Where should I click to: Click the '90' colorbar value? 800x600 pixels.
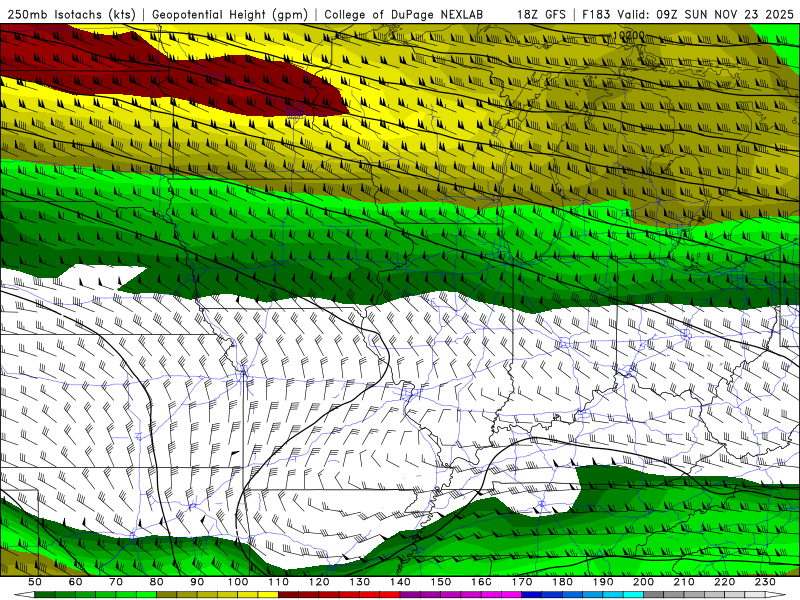click(197, 582)
